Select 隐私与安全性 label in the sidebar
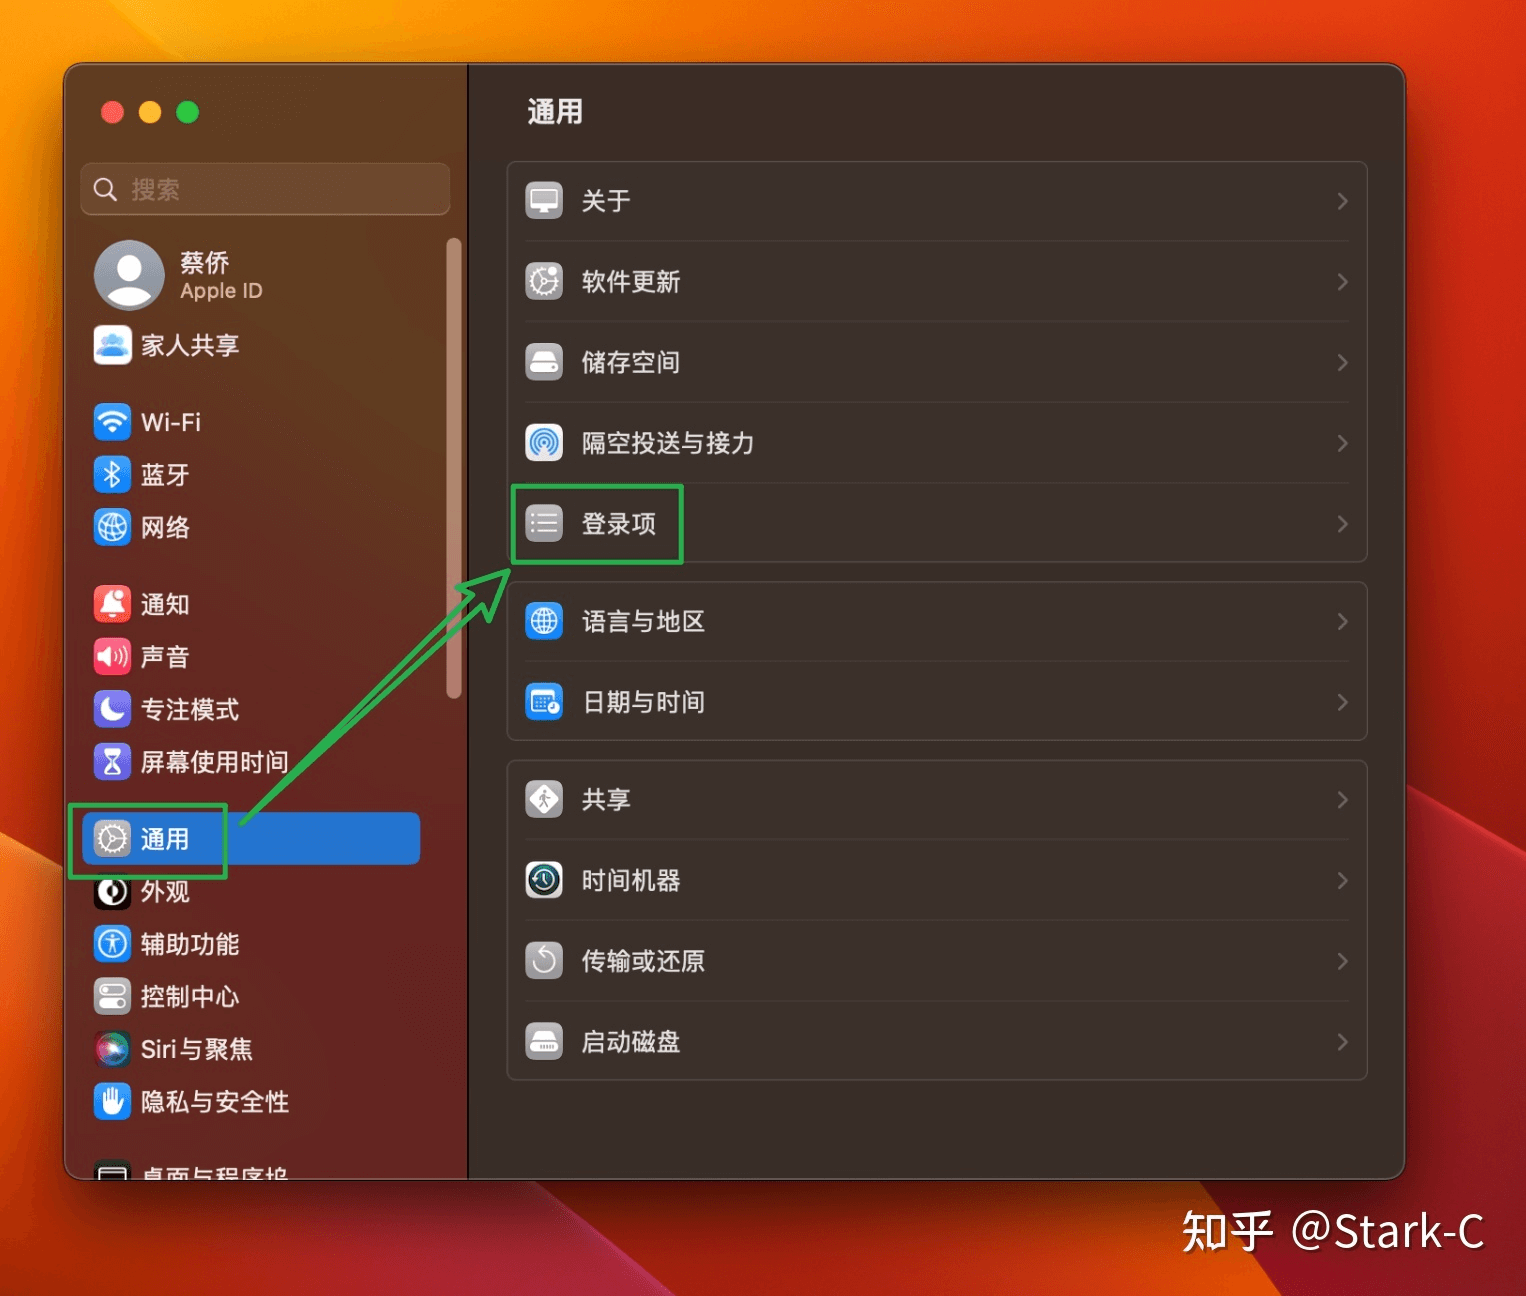 pyautogui.click(x=215, y=1101)
